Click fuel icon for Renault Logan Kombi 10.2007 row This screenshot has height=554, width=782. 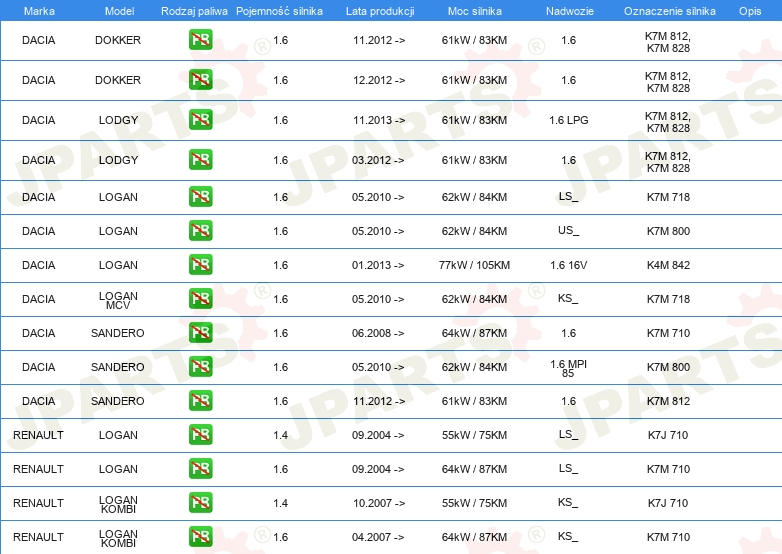click(200, 503)
